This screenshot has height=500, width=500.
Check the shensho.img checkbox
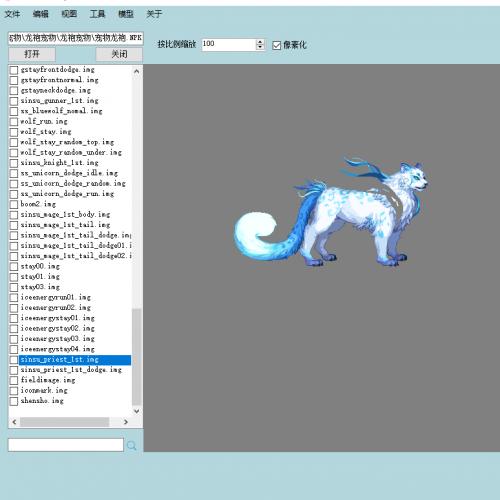(14, 401)
